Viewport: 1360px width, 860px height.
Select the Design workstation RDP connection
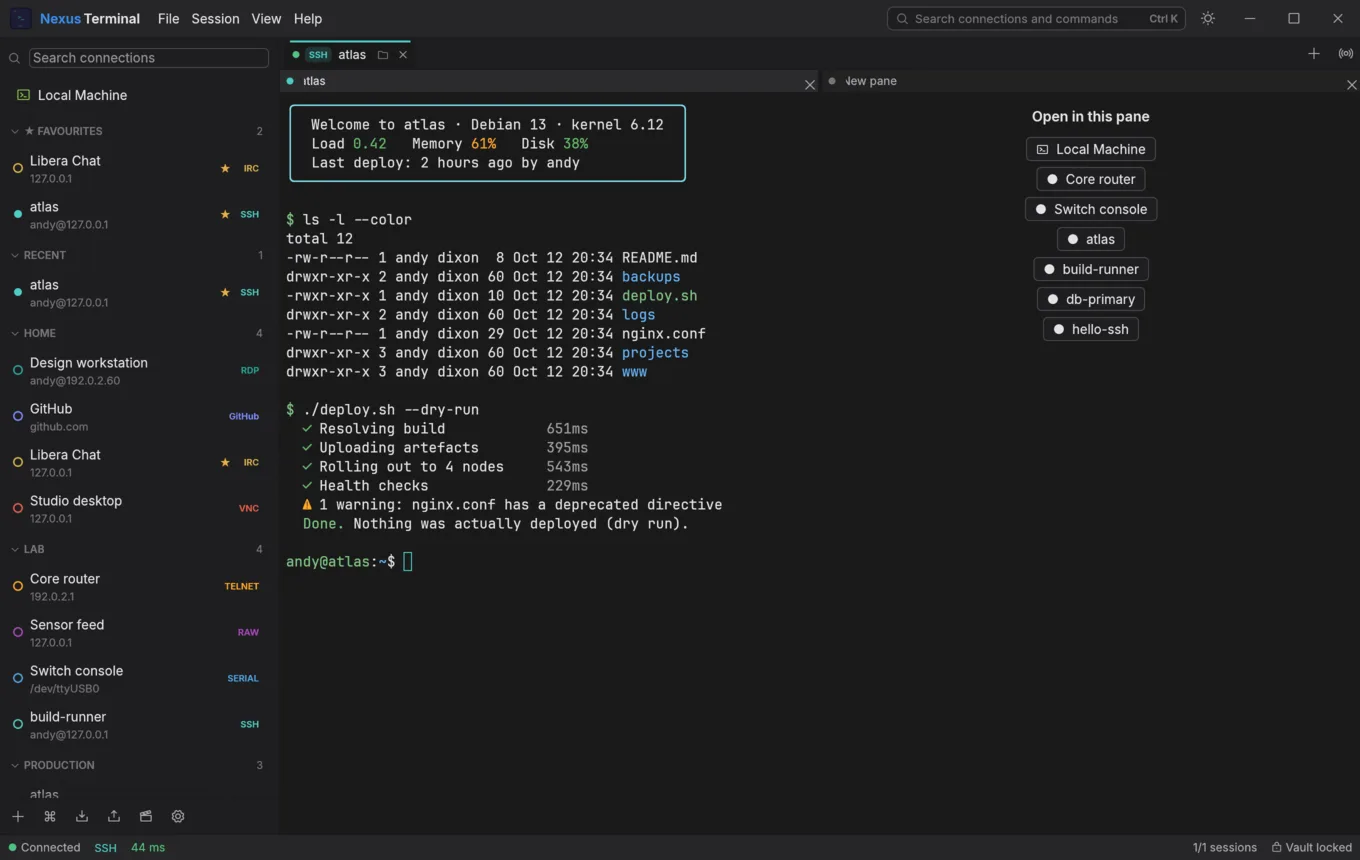coord(139,370)
